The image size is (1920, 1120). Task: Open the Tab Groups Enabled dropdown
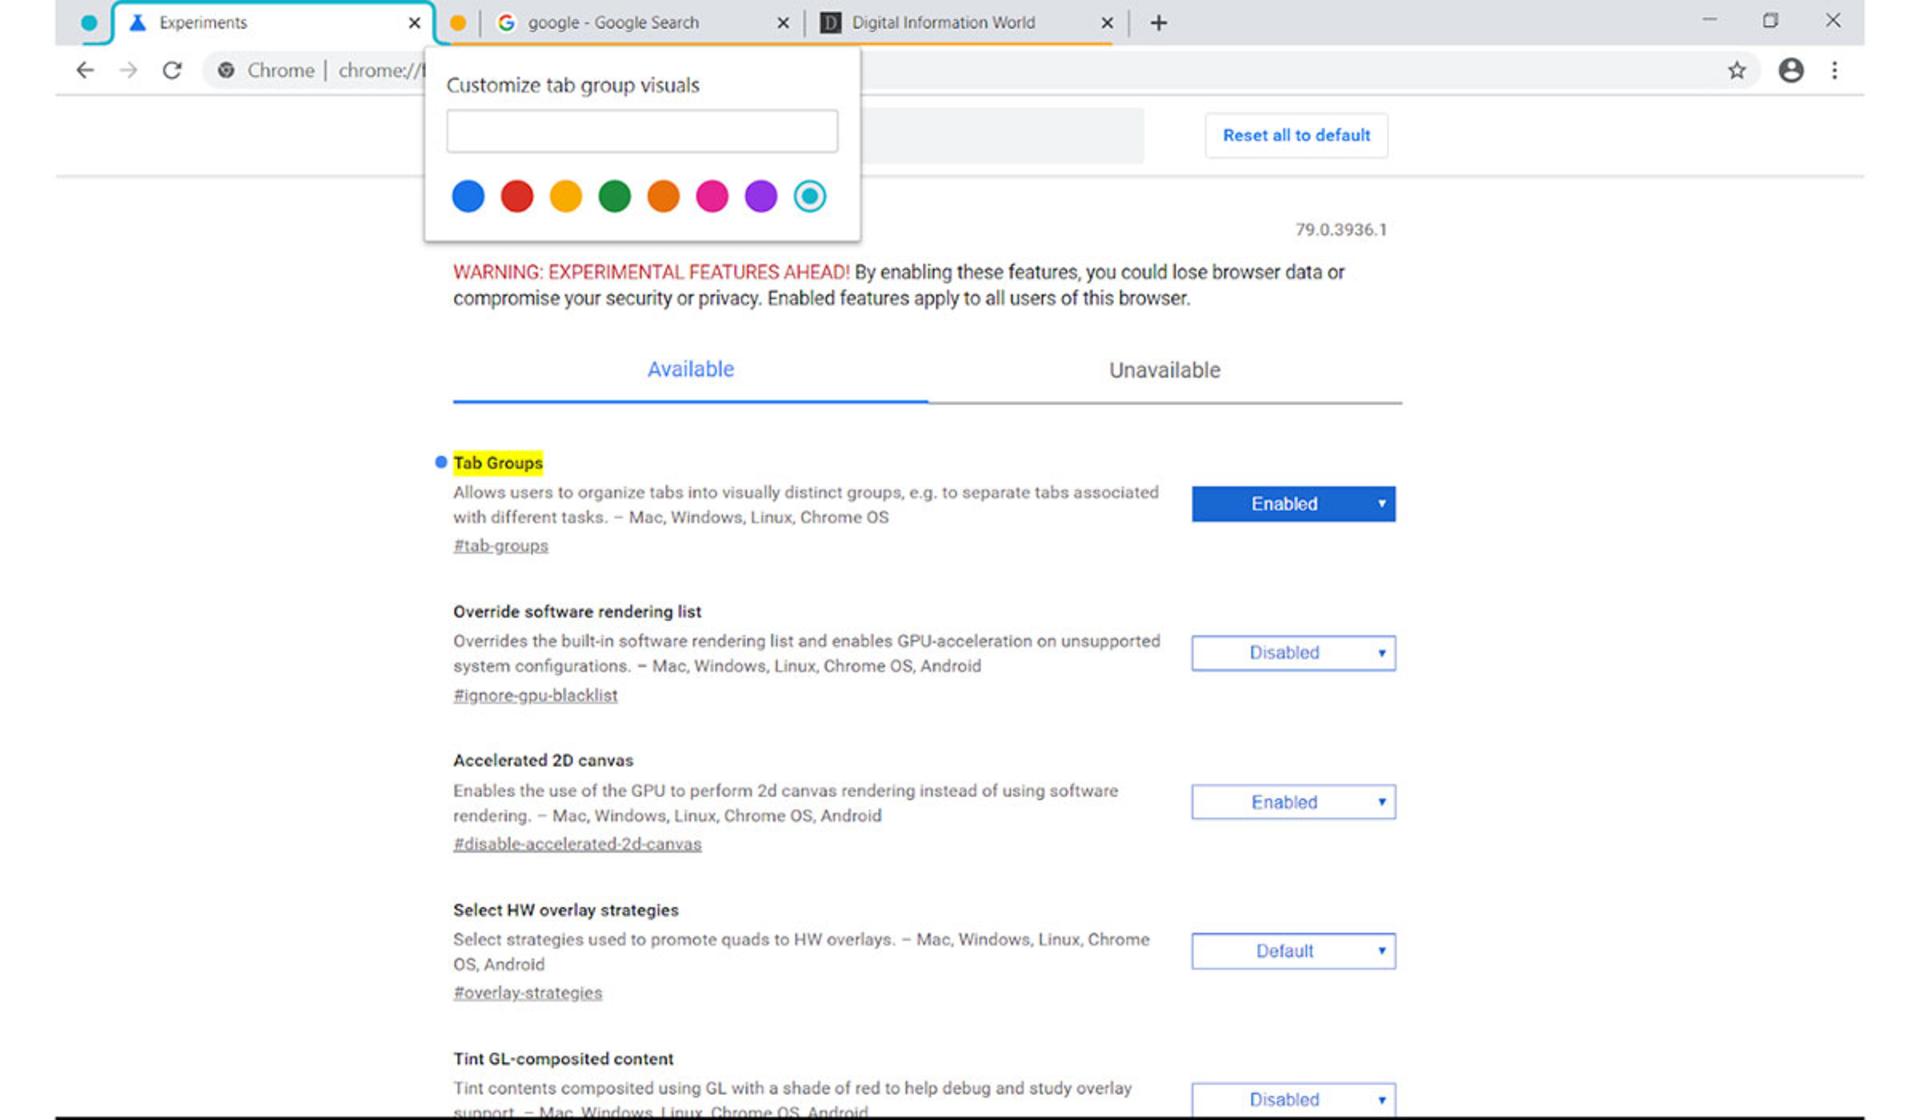pyautogui.click(x=1293, y=504)
